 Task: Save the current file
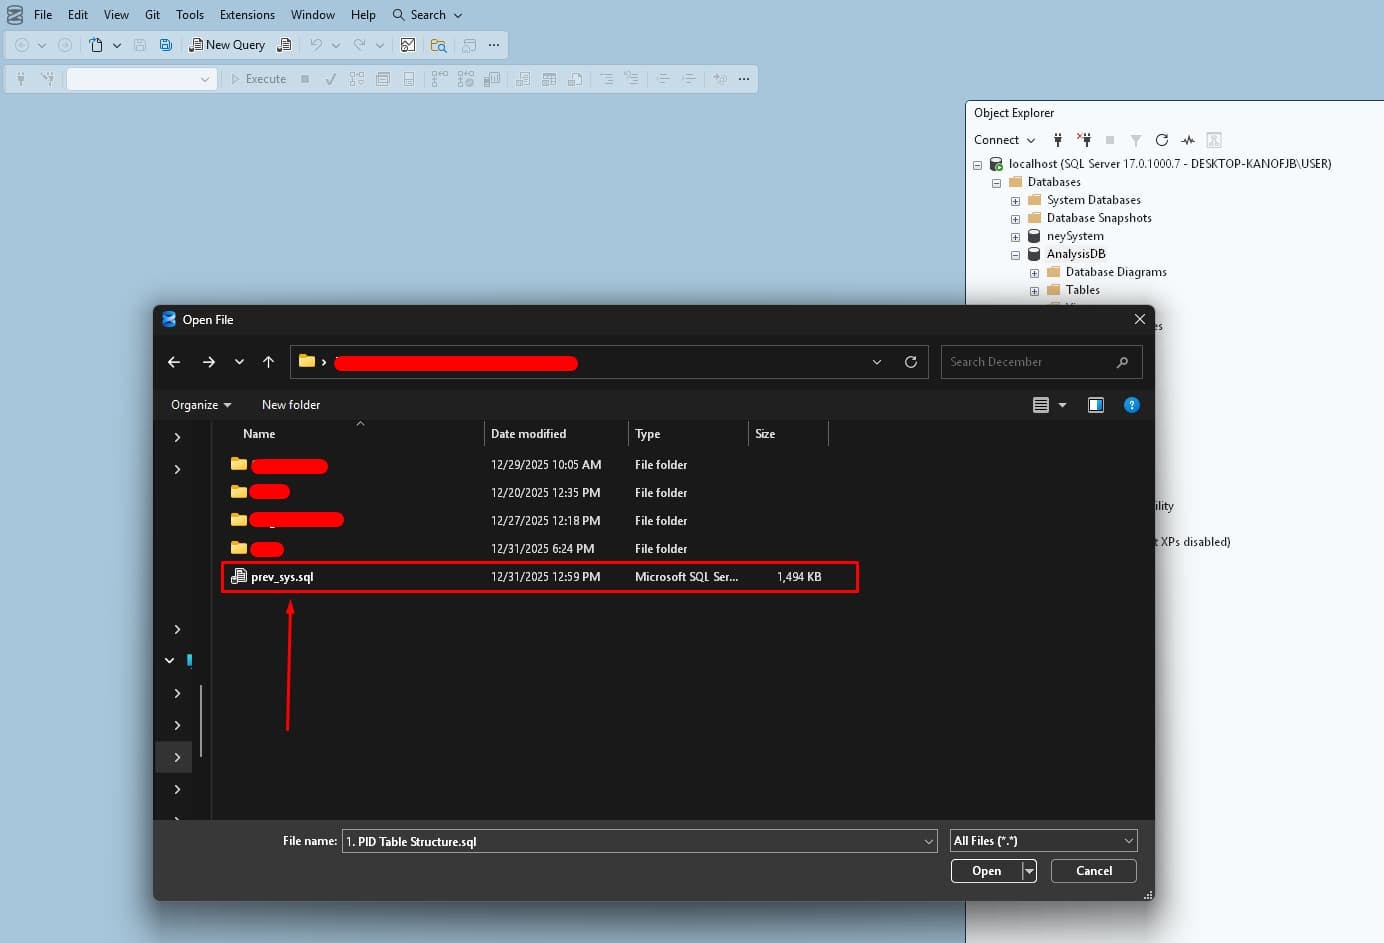(139, 45)
